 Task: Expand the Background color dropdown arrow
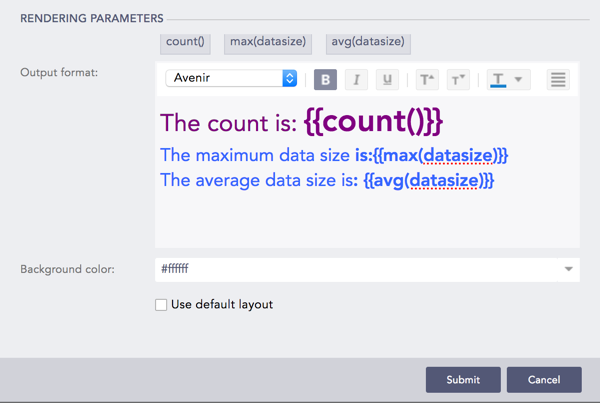568,269
